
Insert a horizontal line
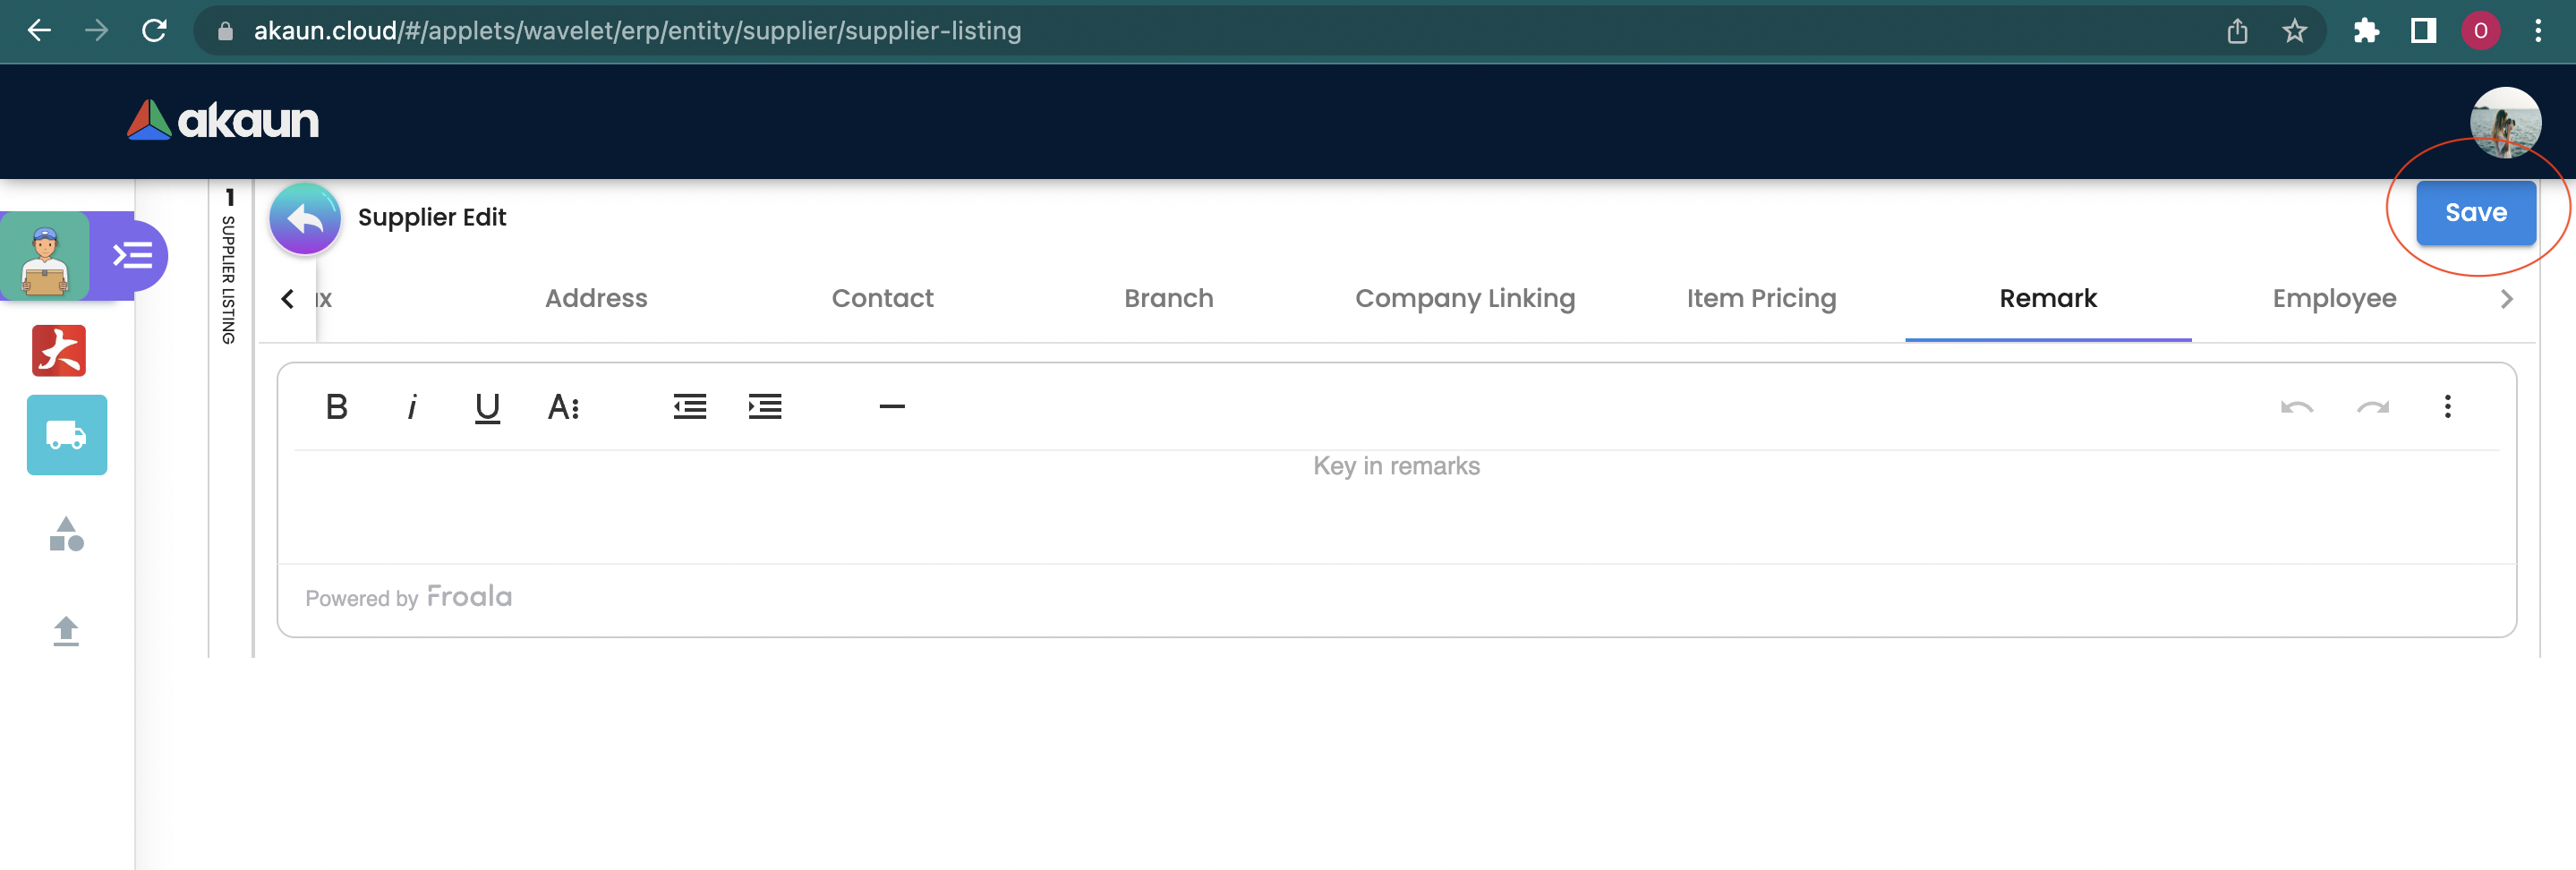click(x=892, y=406)
